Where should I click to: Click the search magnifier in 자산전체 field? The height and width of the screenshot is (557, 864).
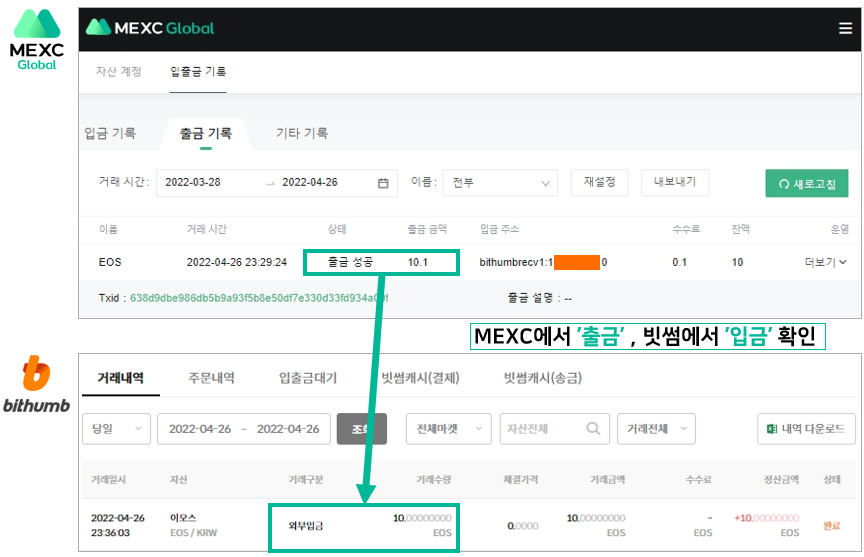pos(593,429)
